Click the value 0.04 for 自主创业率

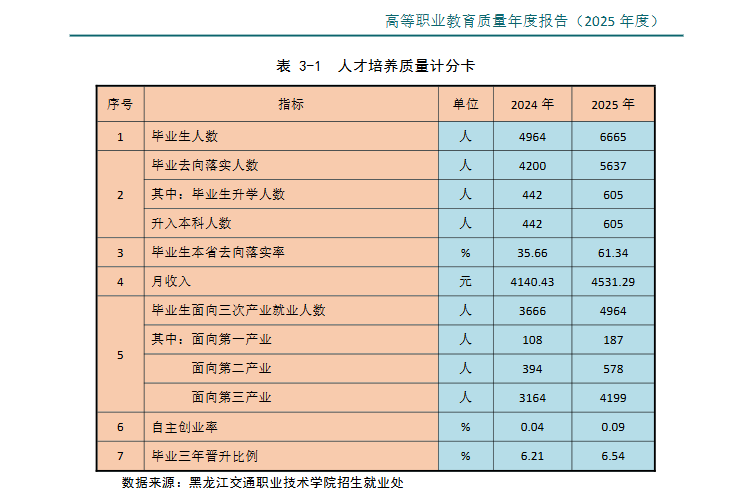click(532, 427)
